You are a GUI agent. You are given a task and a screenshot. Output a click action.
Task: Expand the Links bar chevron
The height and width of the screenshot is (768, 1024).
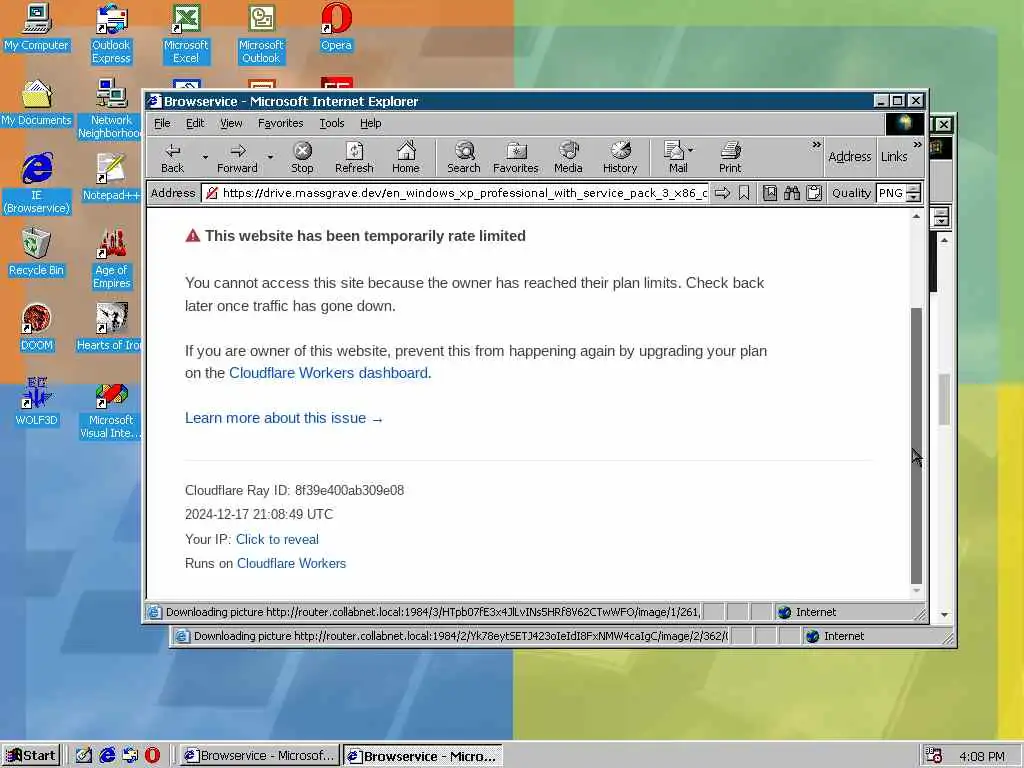pyautogui.click(x=918, y=144)
